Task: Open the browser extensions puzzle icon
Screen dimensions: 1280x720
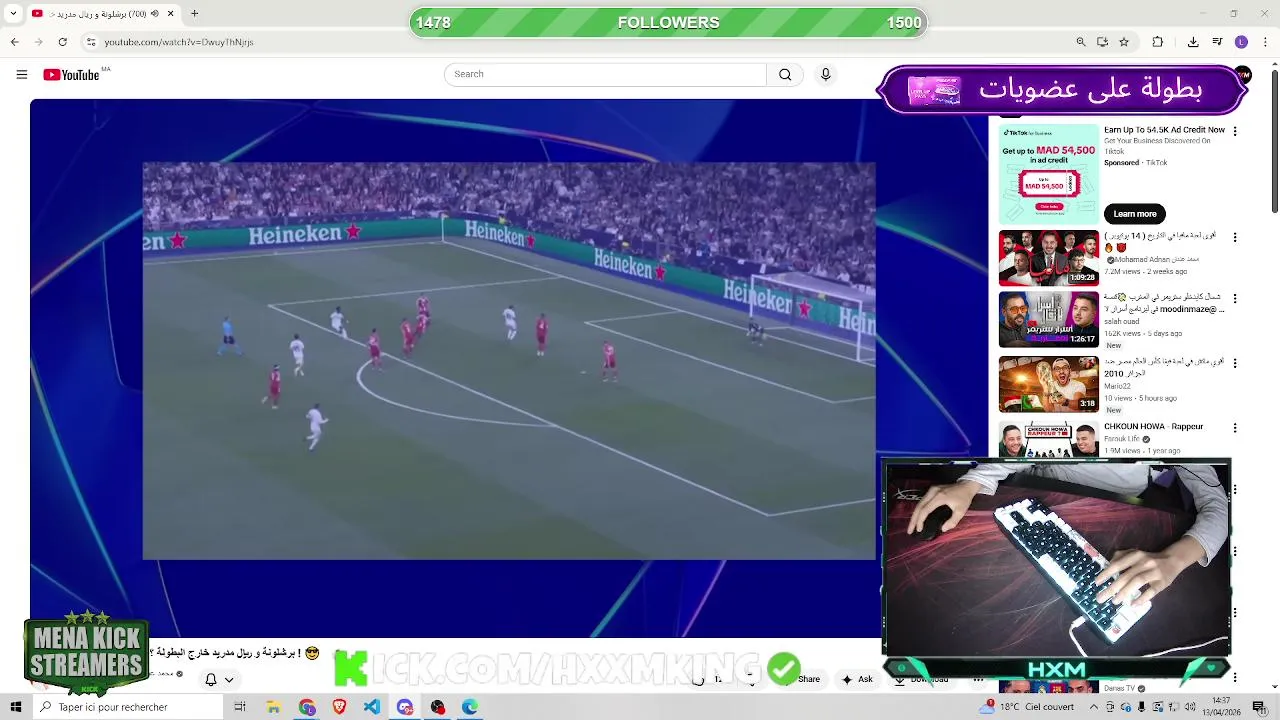Action: coord(1158,42)
